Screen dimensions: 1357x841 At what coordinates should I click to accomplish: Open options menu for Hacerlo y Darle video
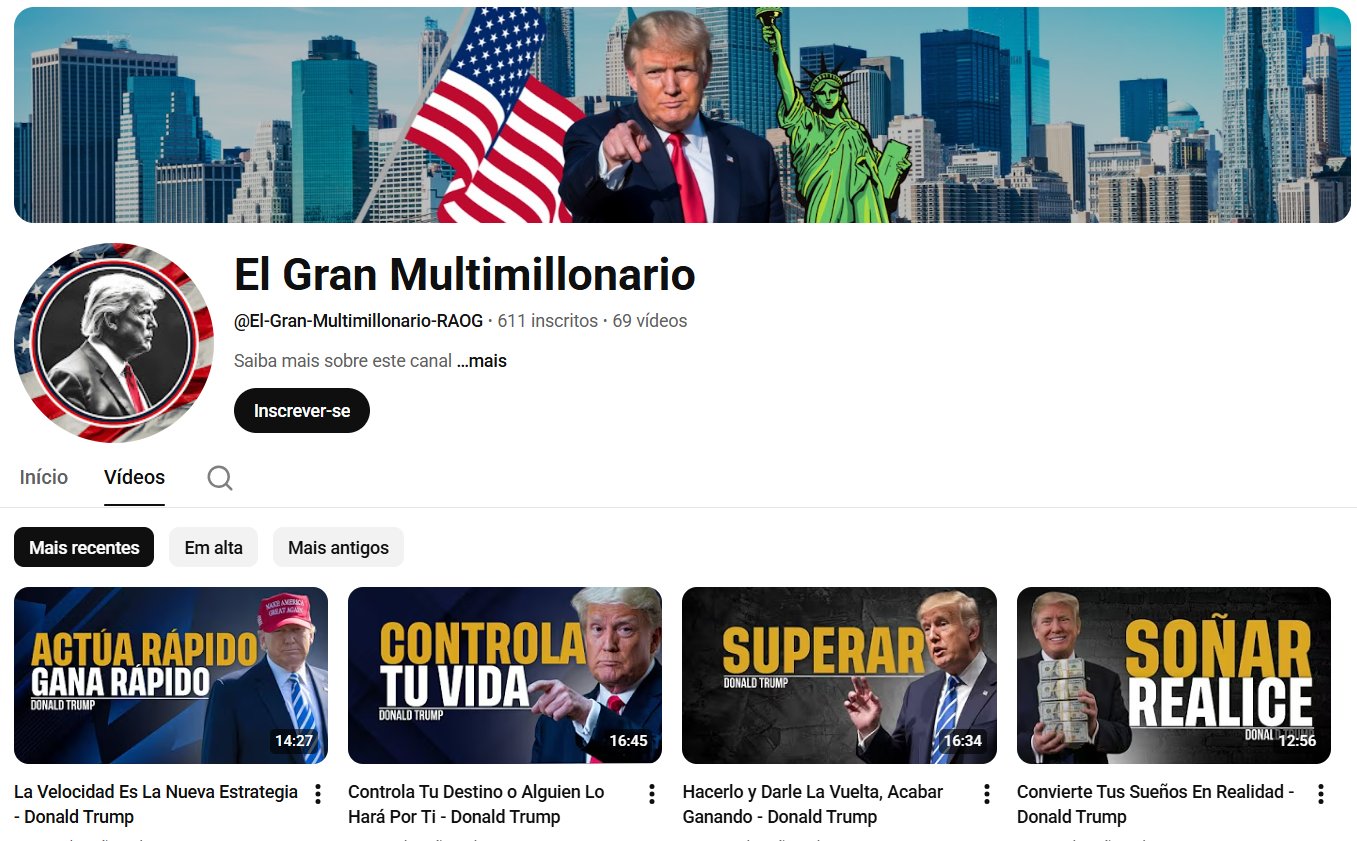987,794
